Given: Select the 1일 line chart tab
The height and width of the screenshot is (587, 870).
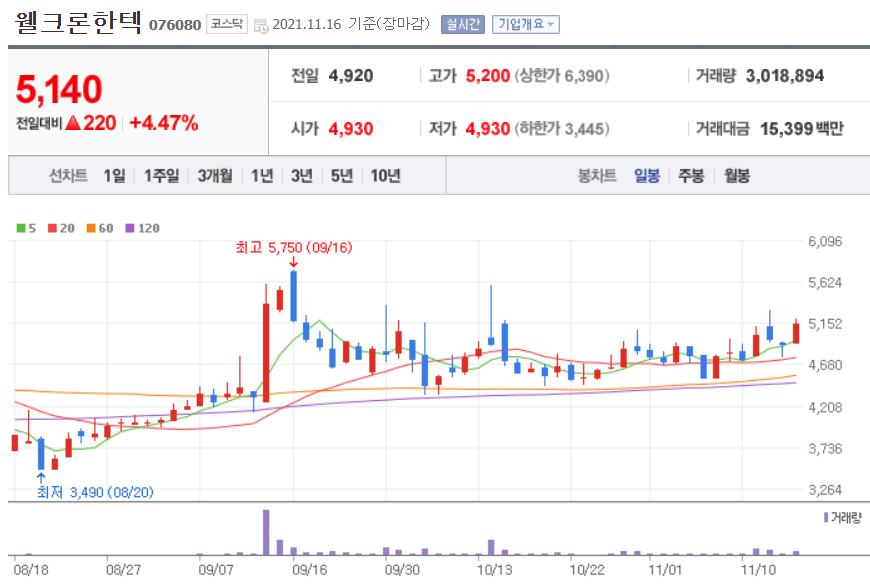Looking at the screenshot, I should click(114, 176).
